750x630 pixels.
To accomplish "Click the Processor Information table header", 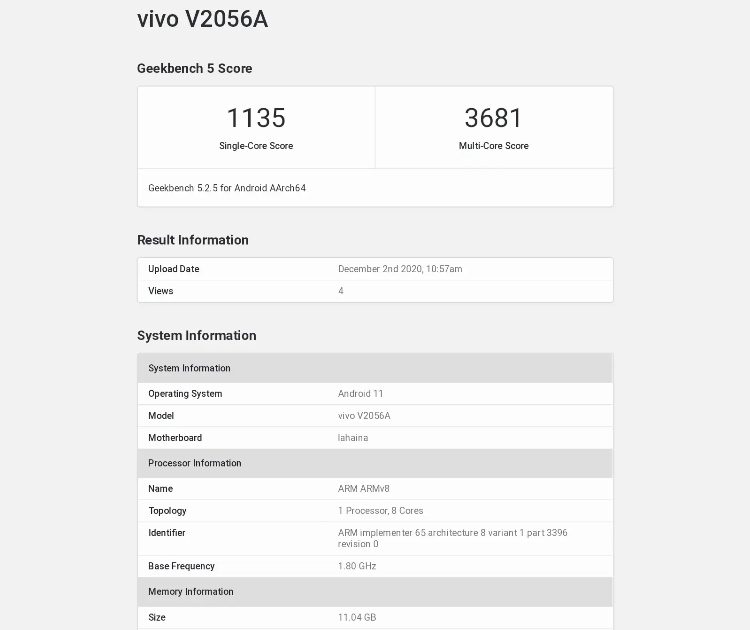I will 195,463.
